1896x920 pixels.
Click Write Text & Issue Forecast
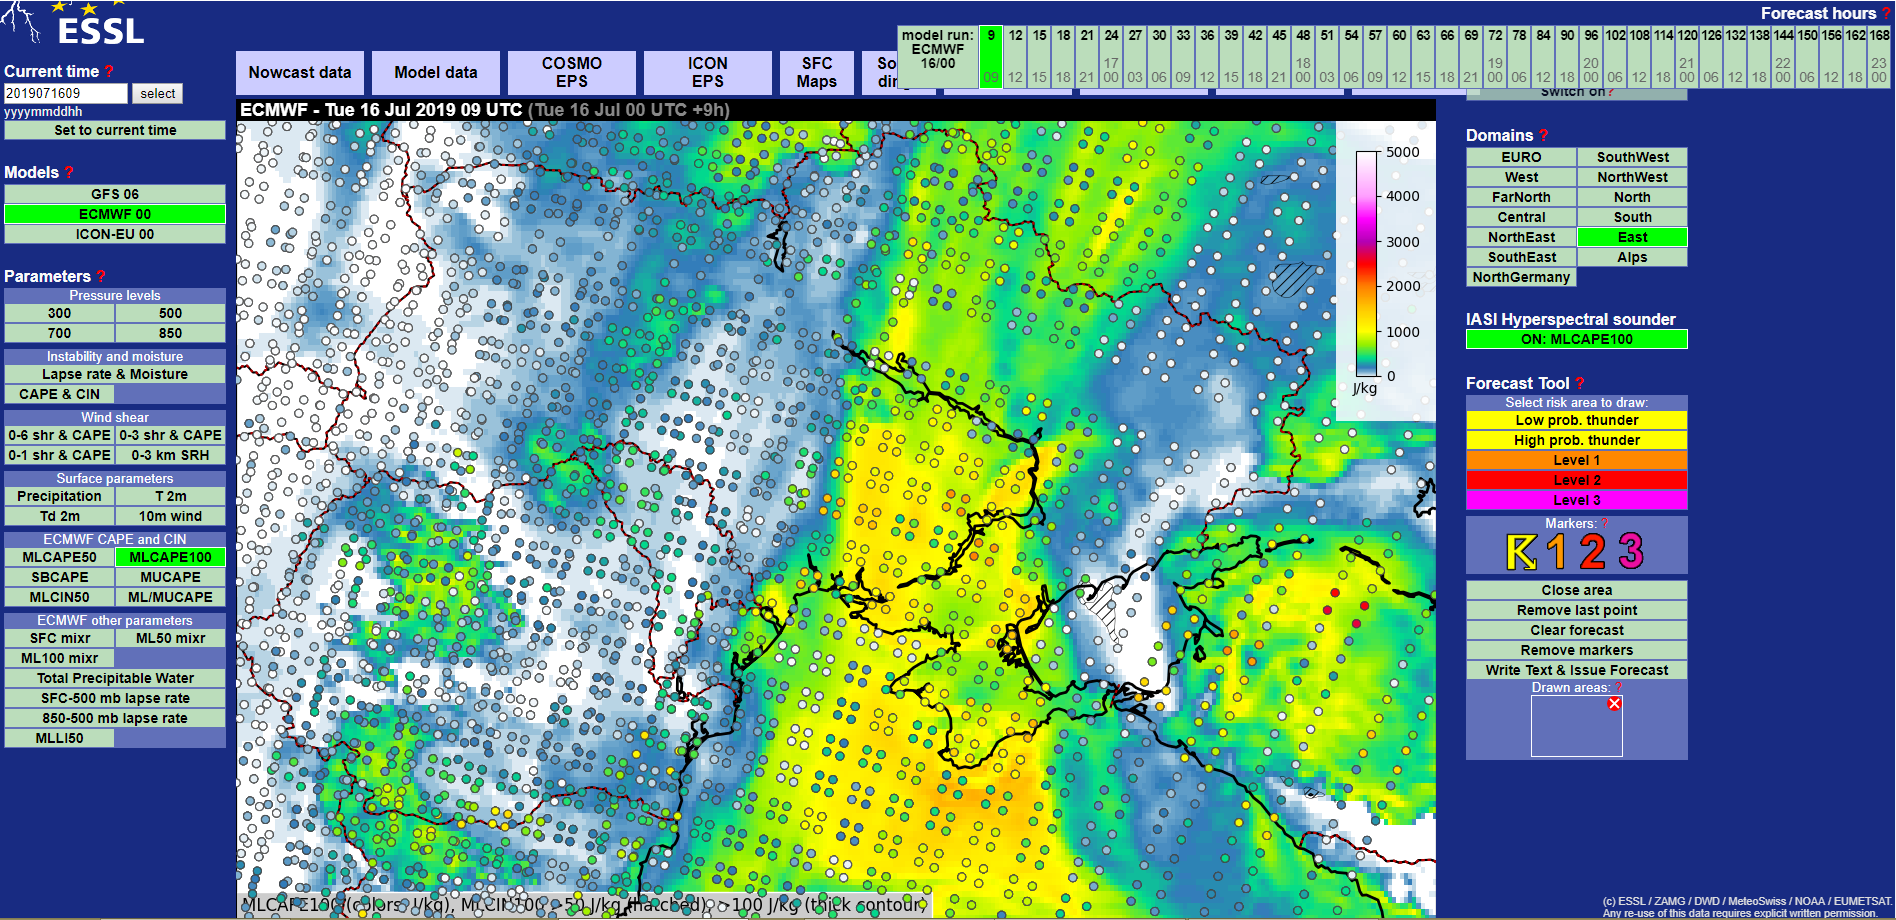pos(1577,670)
